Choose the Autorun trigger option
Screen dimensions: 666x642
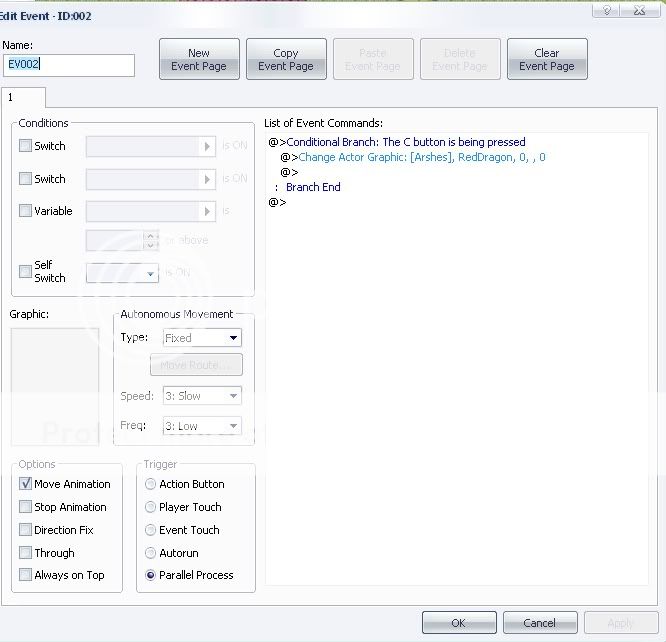pos(151,552)
